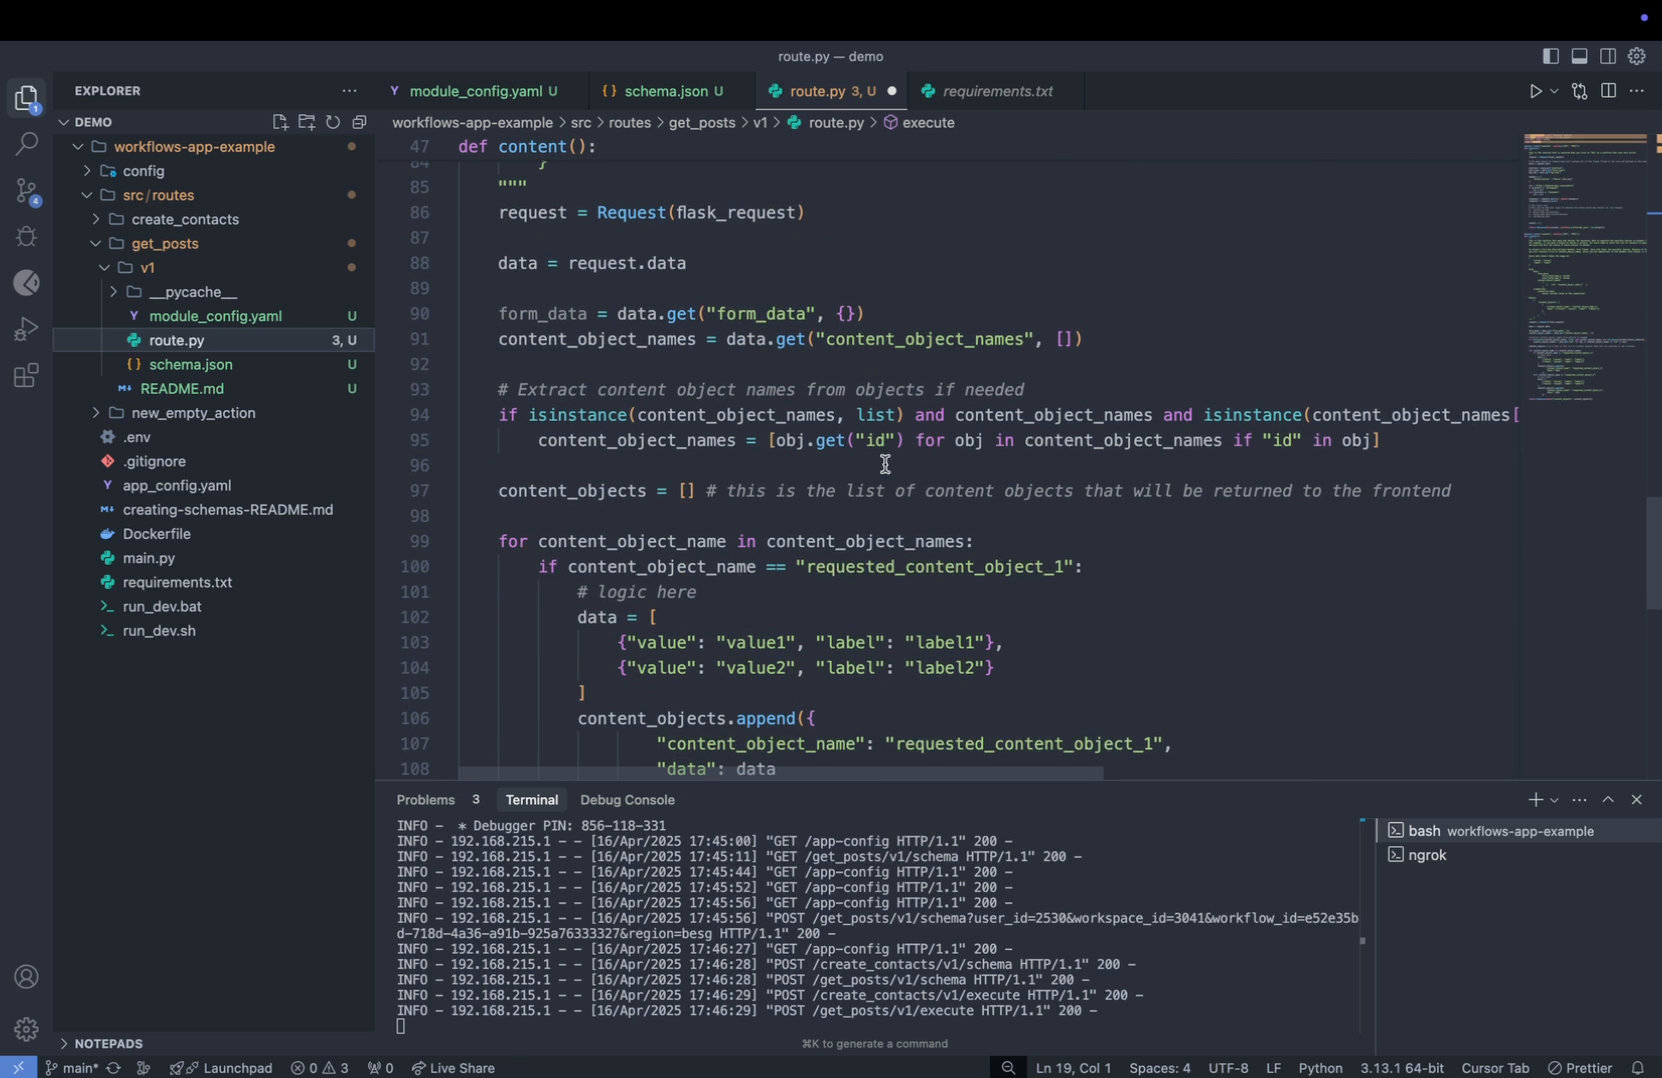Image resolution: width=1662 pixels, height=1078 pixels.
Task: Open the new terminal profile dropdown
Action: coord(1554,800)
